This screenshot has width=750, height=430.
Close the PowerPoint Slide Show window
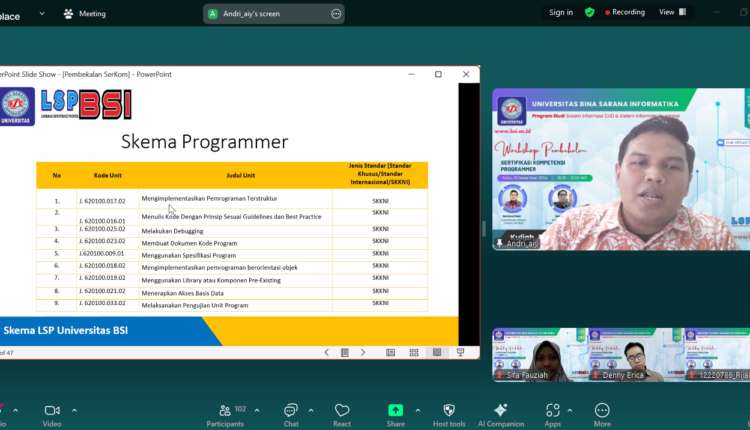coord(466,74)
